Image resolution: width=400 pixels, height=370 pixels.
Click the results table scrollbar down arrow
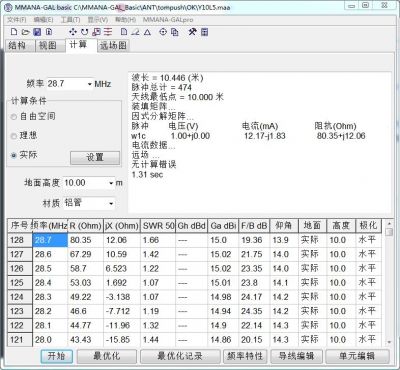pos(389,342)
